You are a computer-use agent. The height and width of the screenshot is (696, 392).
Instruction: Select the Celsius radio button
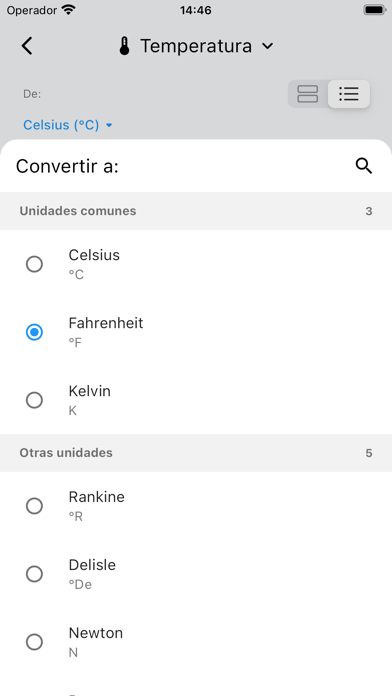click(34, 264)
